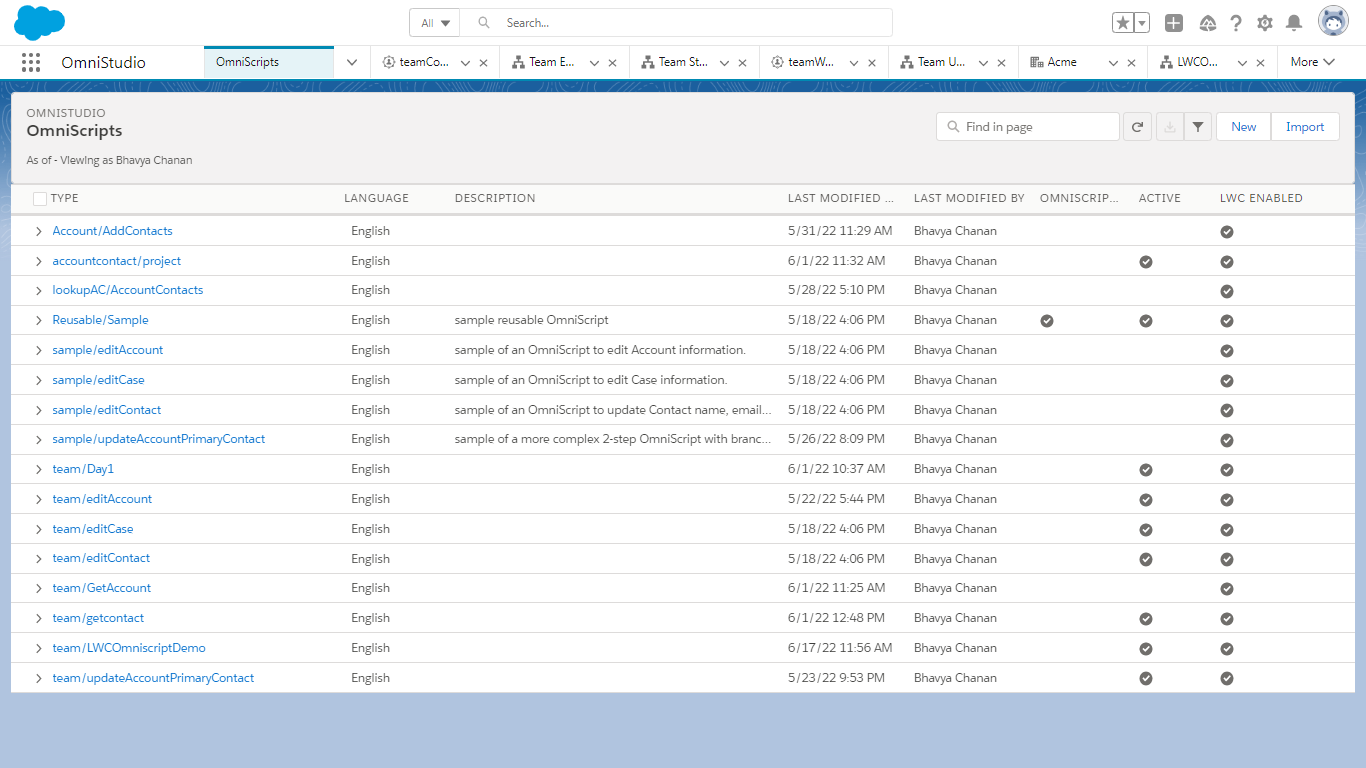
Task: Refresh the OmniScripts list
Action: click(x=1137, y=127)
